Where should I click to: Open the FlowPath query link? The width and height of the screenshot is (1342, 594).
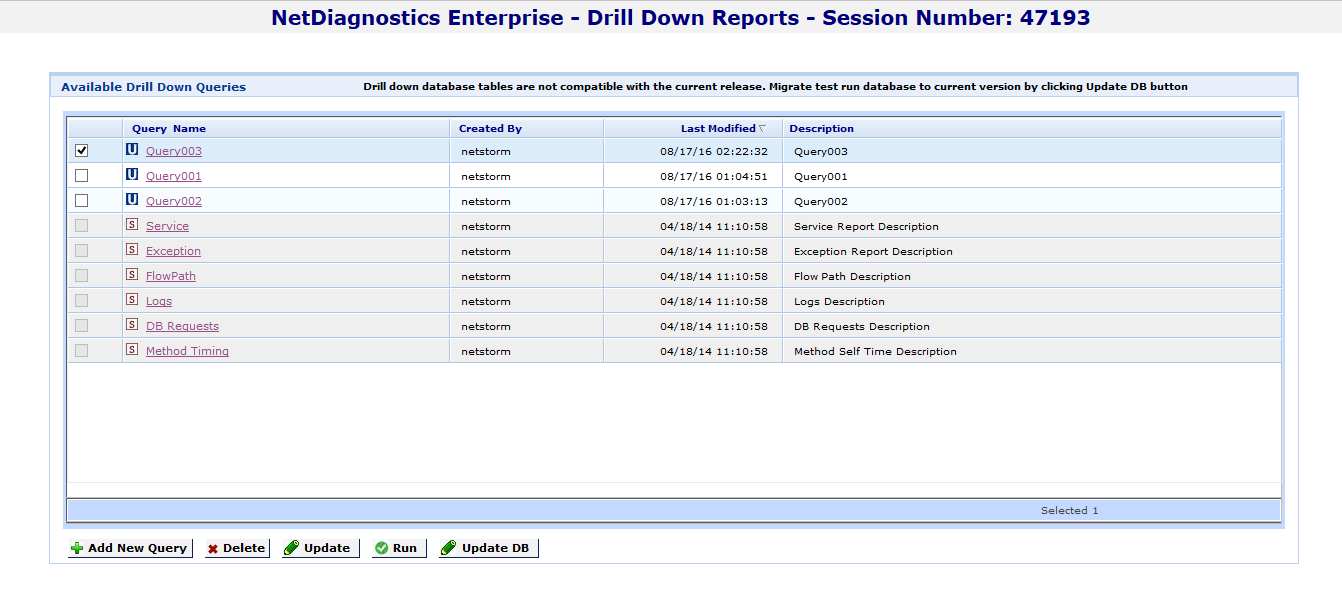point(171,276)
